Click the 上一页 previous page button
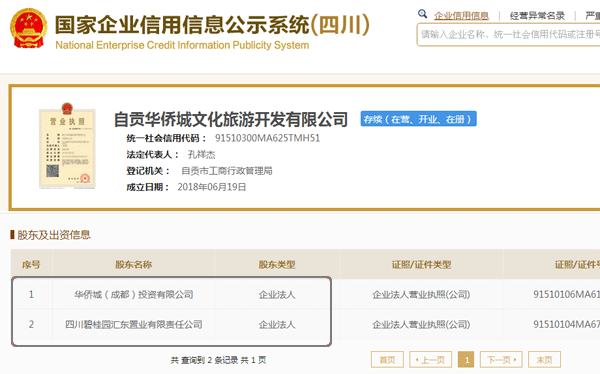 pyautogui.click(x=430, y=359)
